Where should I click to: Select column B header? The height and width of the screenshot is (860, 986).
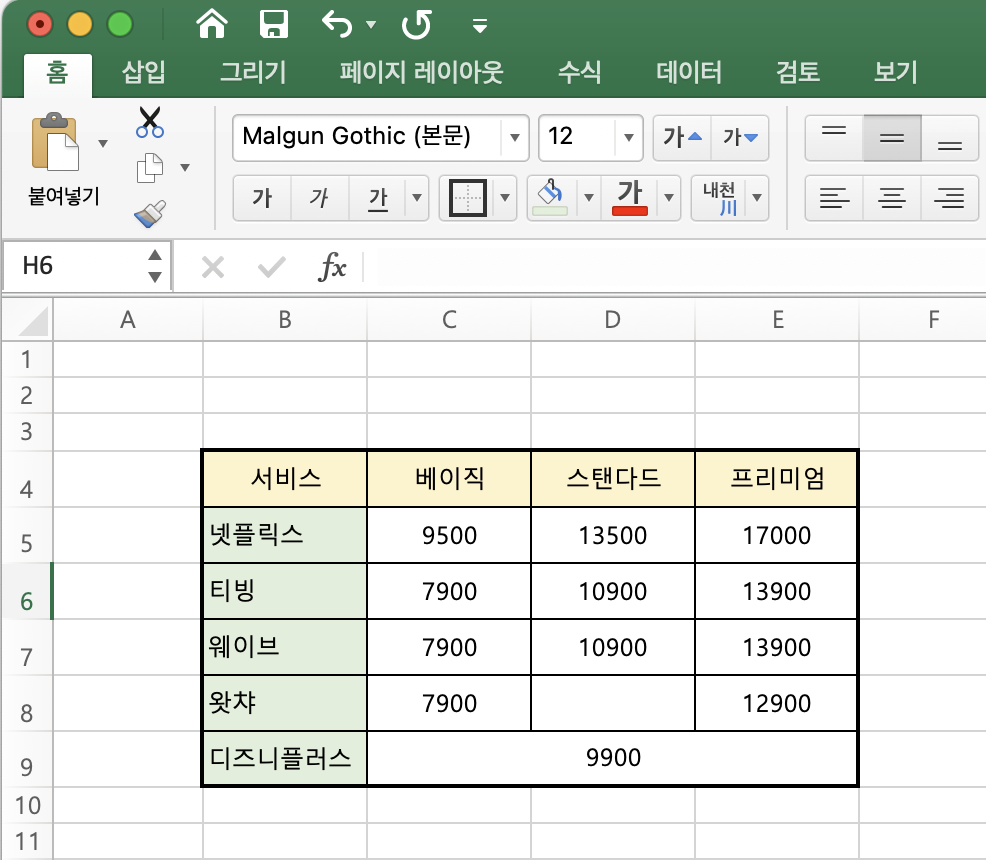pos(285,320)
